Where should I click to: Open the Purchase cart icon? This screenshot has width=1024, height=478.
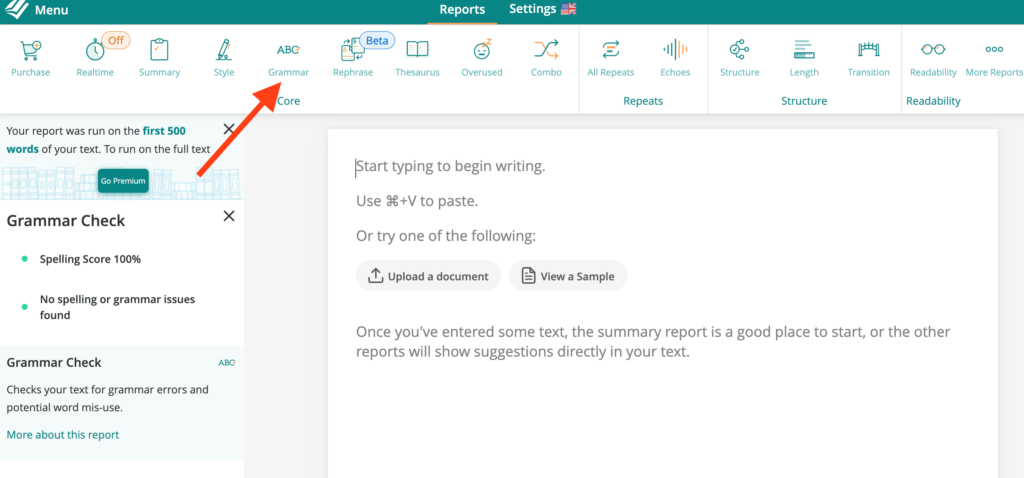30,58
